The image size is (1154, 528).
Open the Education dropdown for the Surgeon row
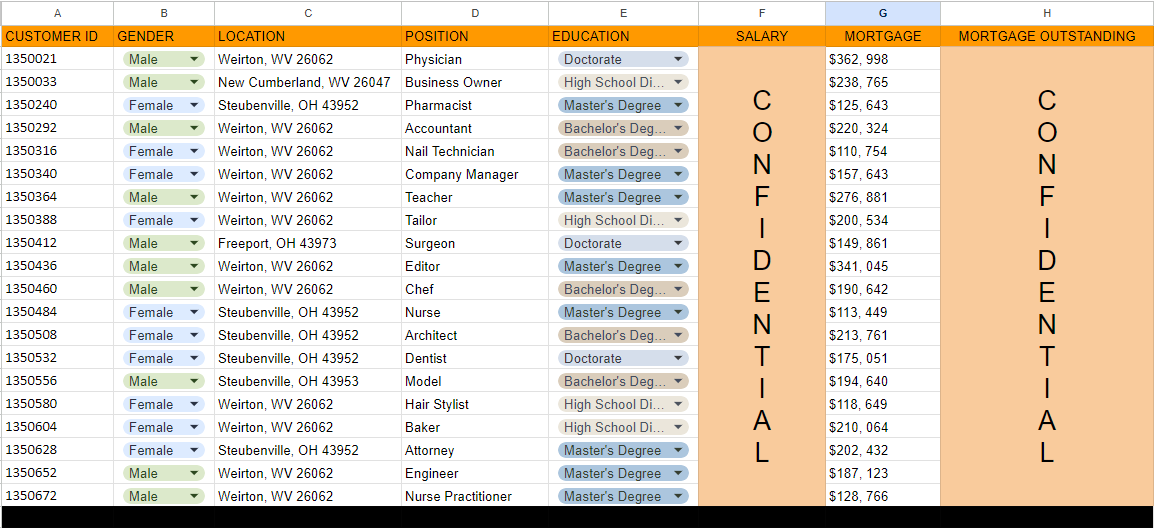point(678,243)
